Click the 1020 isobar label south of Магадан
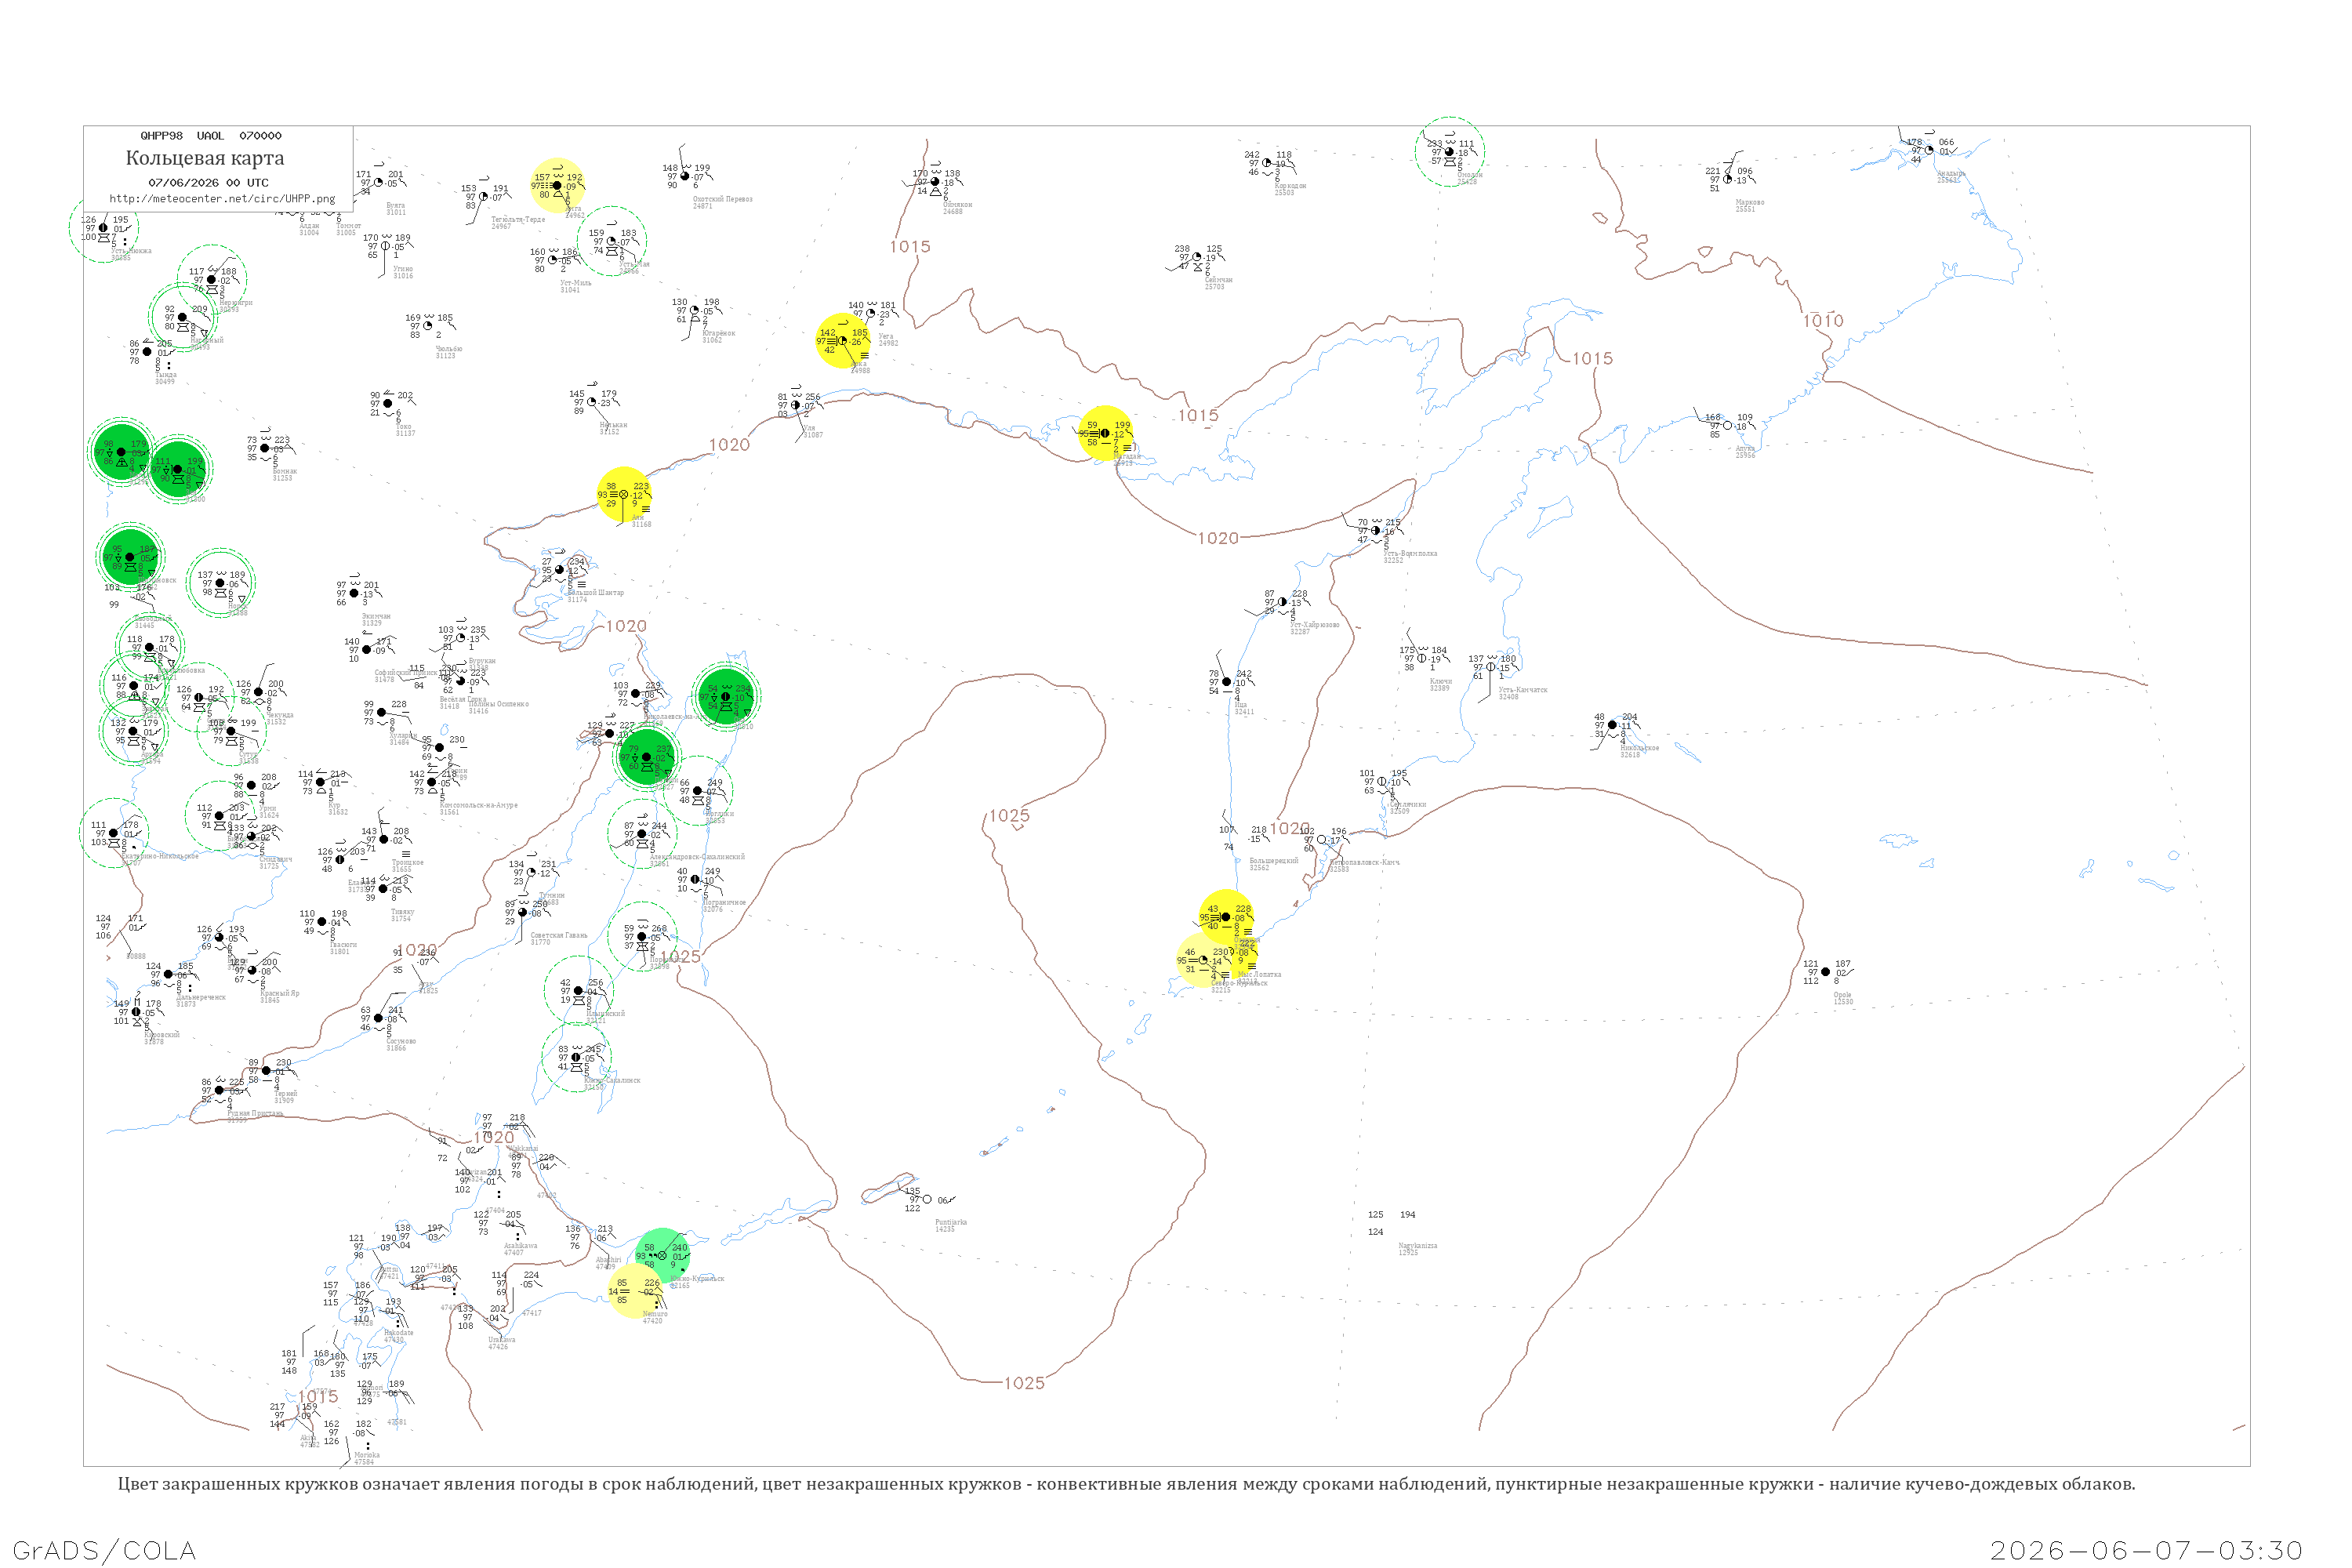The image size is (2352, 1568). [1218, 538]
